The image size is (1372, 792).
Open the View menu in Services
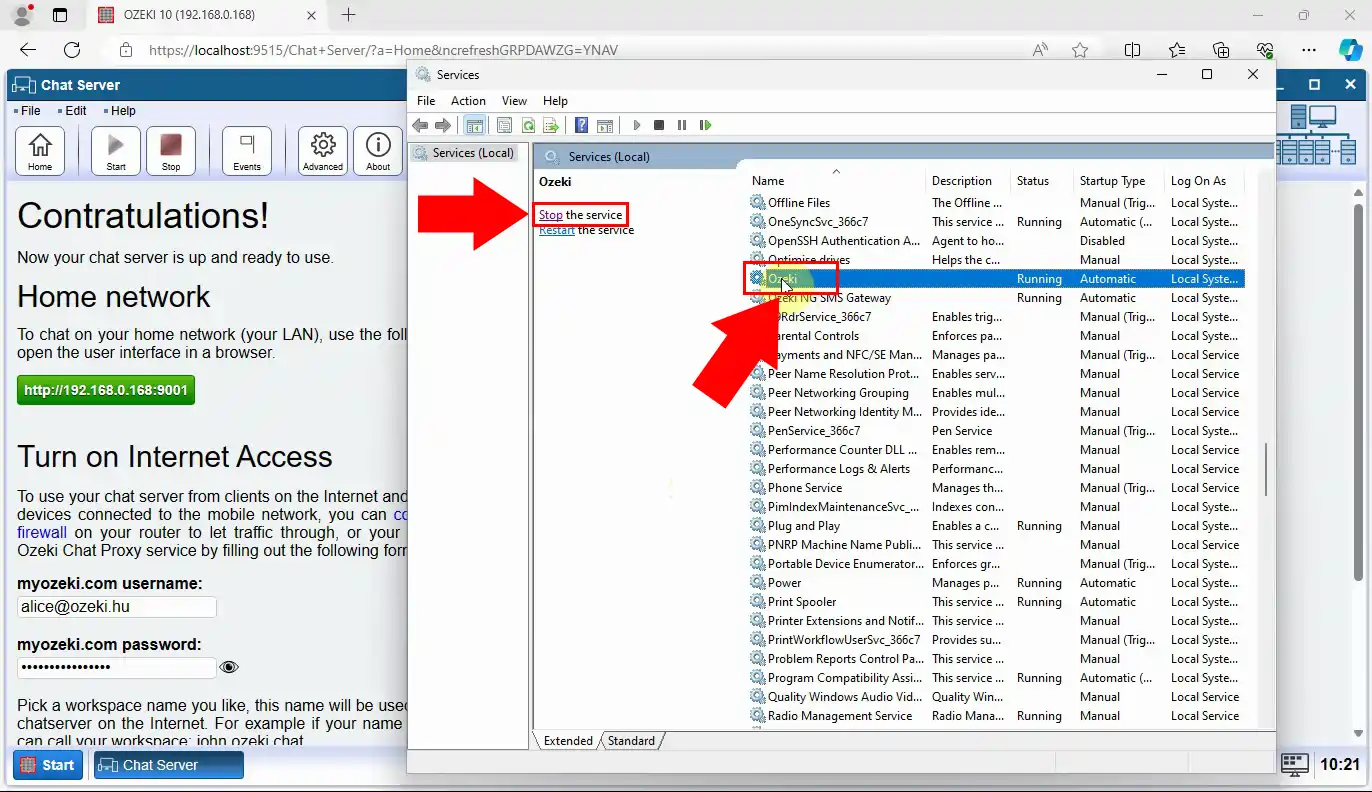(x=514, y=101)
